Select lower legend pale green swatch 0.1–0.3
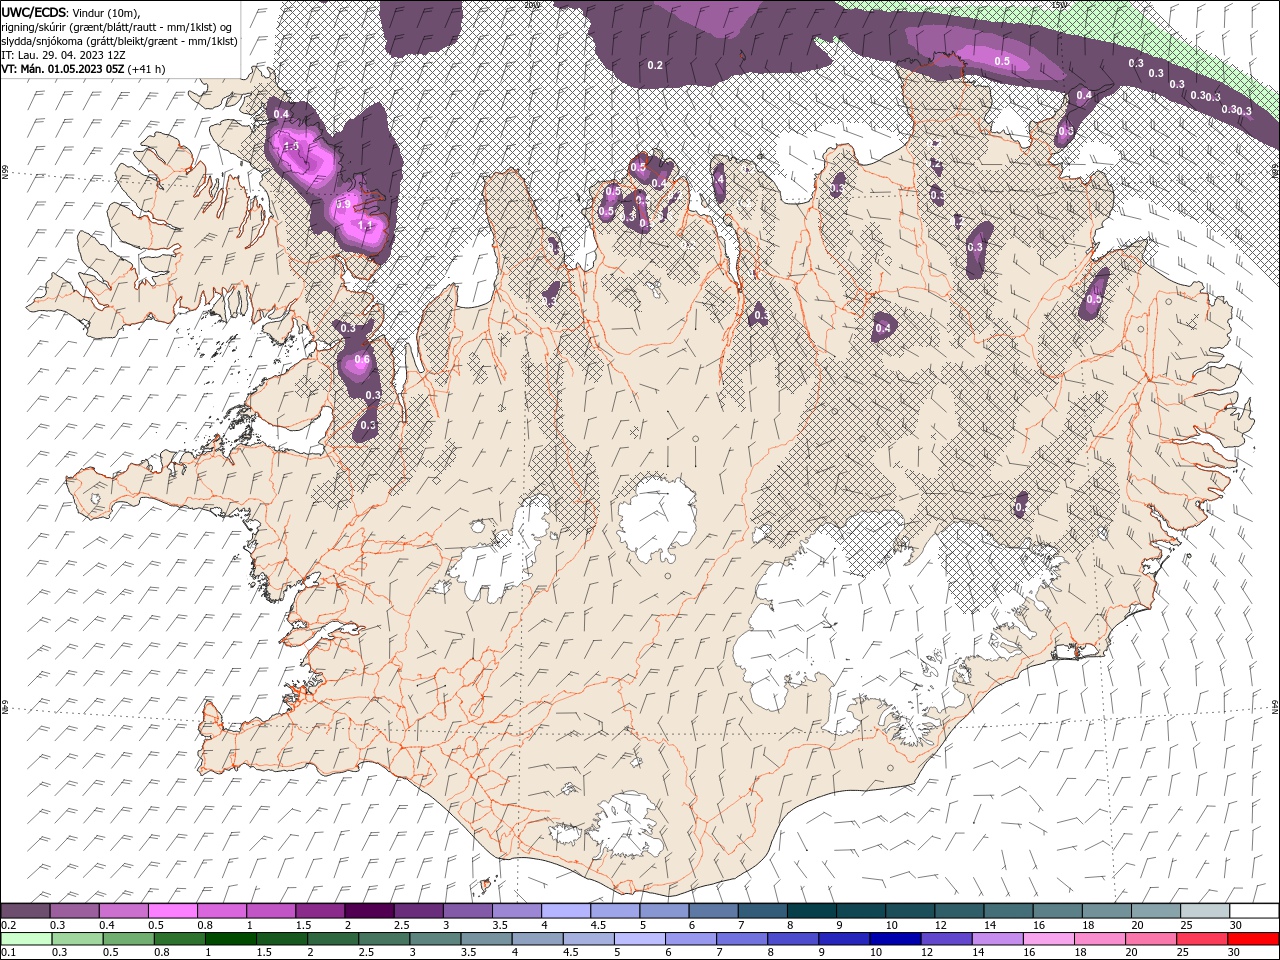 [x=26, y=938]
